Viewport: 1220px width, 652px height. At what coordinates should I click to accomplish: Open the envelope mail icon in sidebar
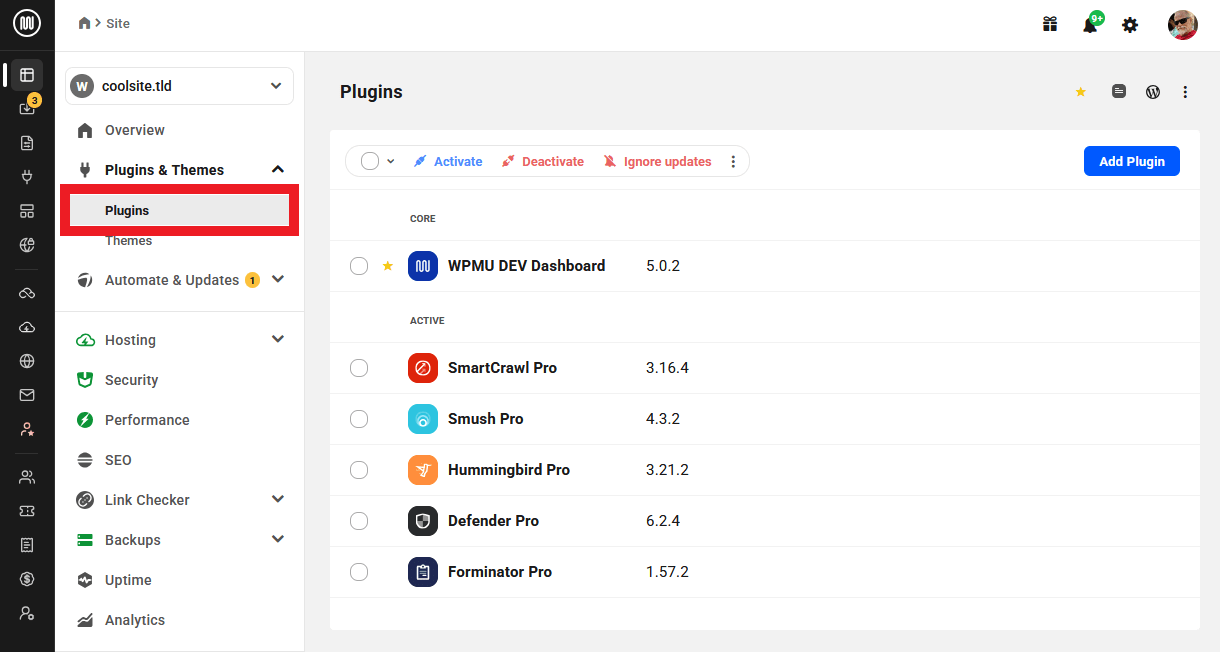tap(27, 395)
